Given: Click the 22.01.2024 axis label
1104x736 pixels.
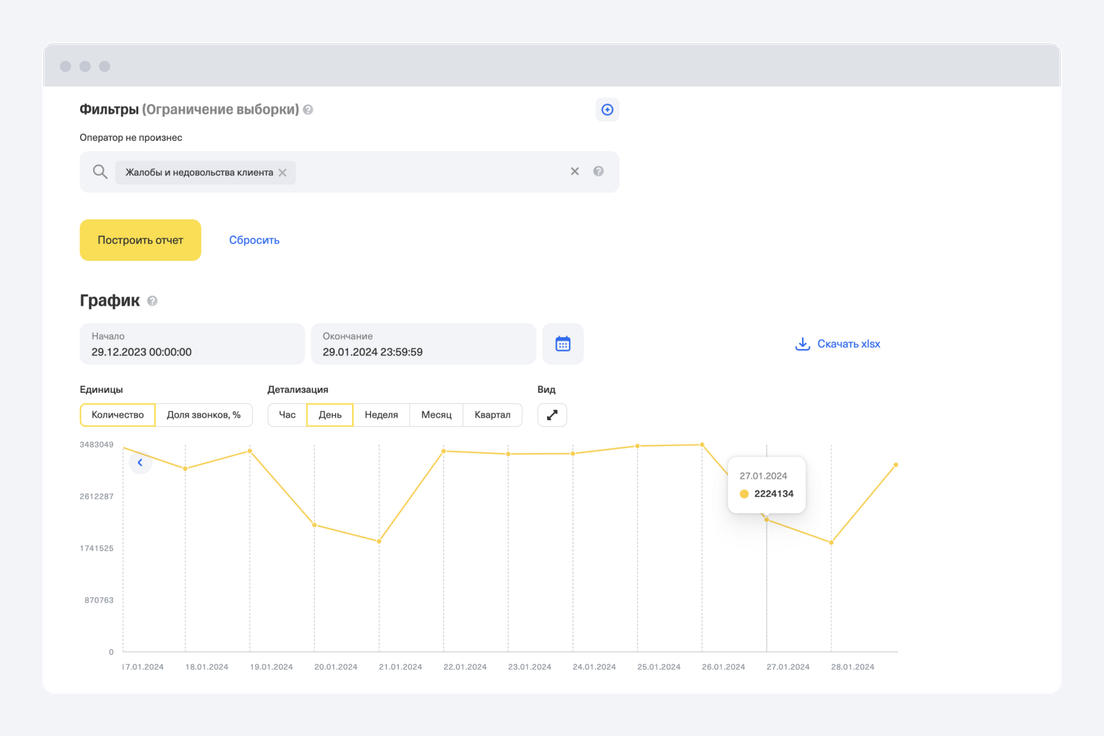Looking at the screenshot, I should [465, 667].
